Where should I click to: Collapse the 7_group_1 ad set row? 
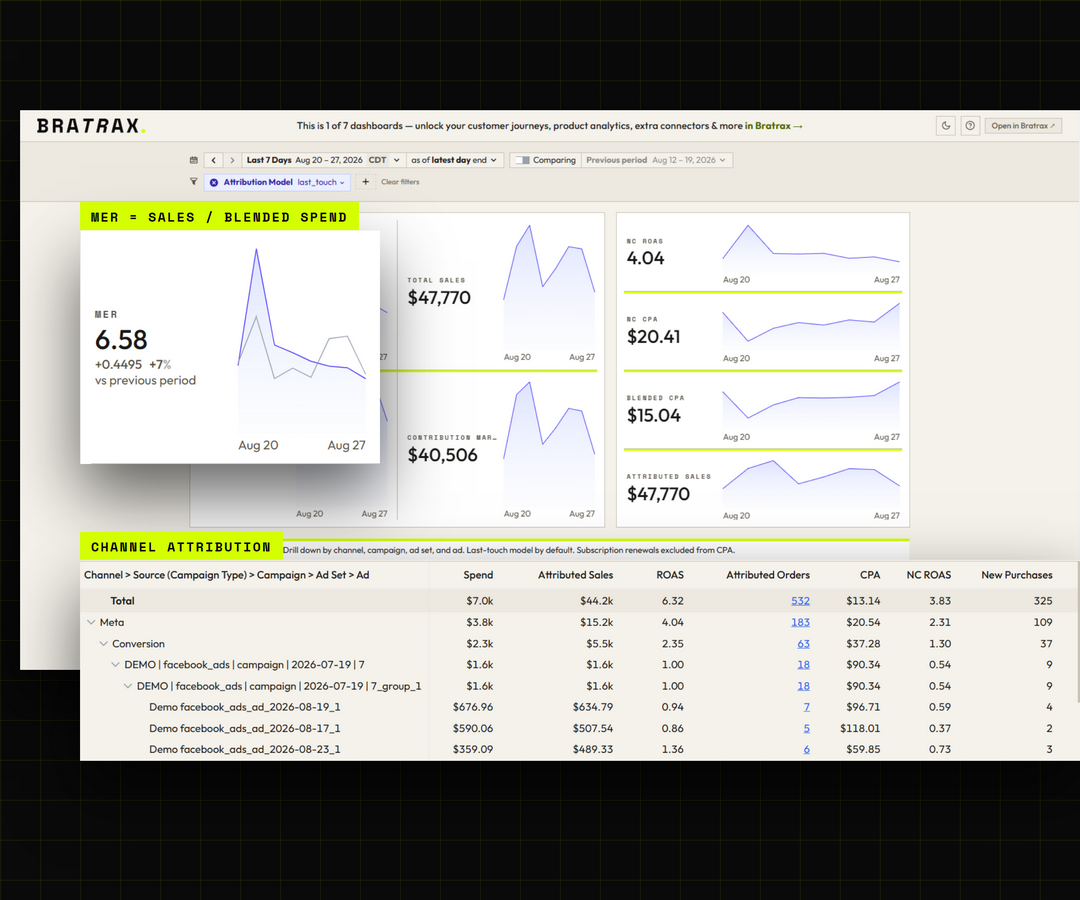128,686
